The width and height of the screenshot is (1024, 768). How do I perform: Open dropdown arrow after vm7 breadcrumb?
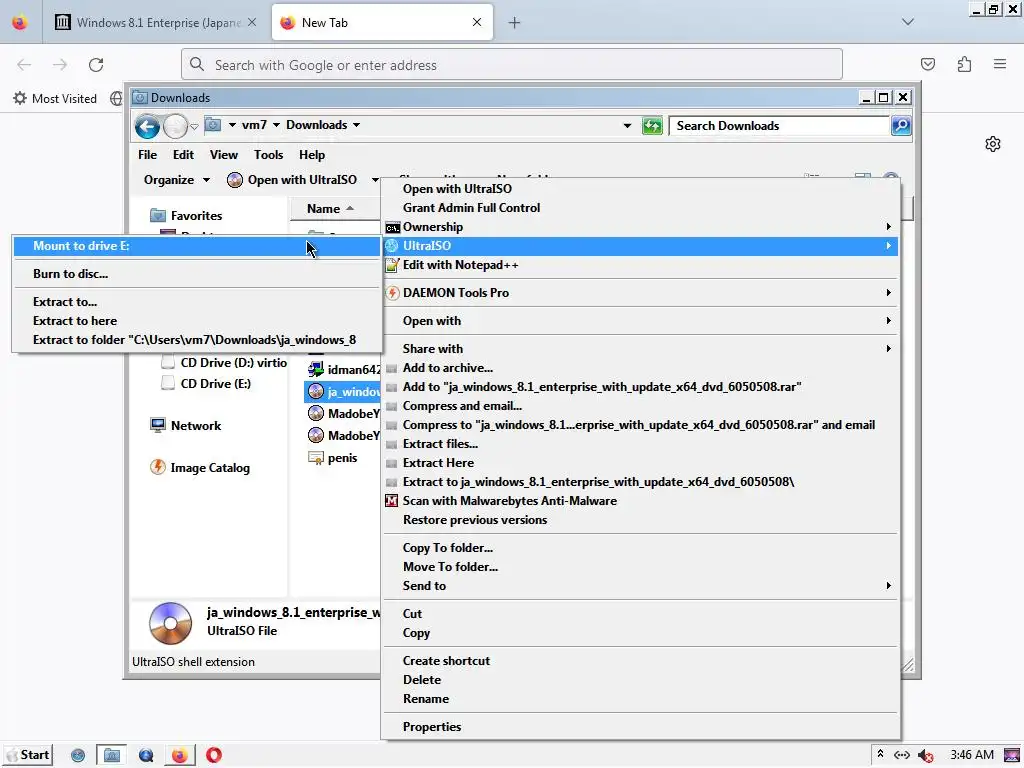coord(276,125)
